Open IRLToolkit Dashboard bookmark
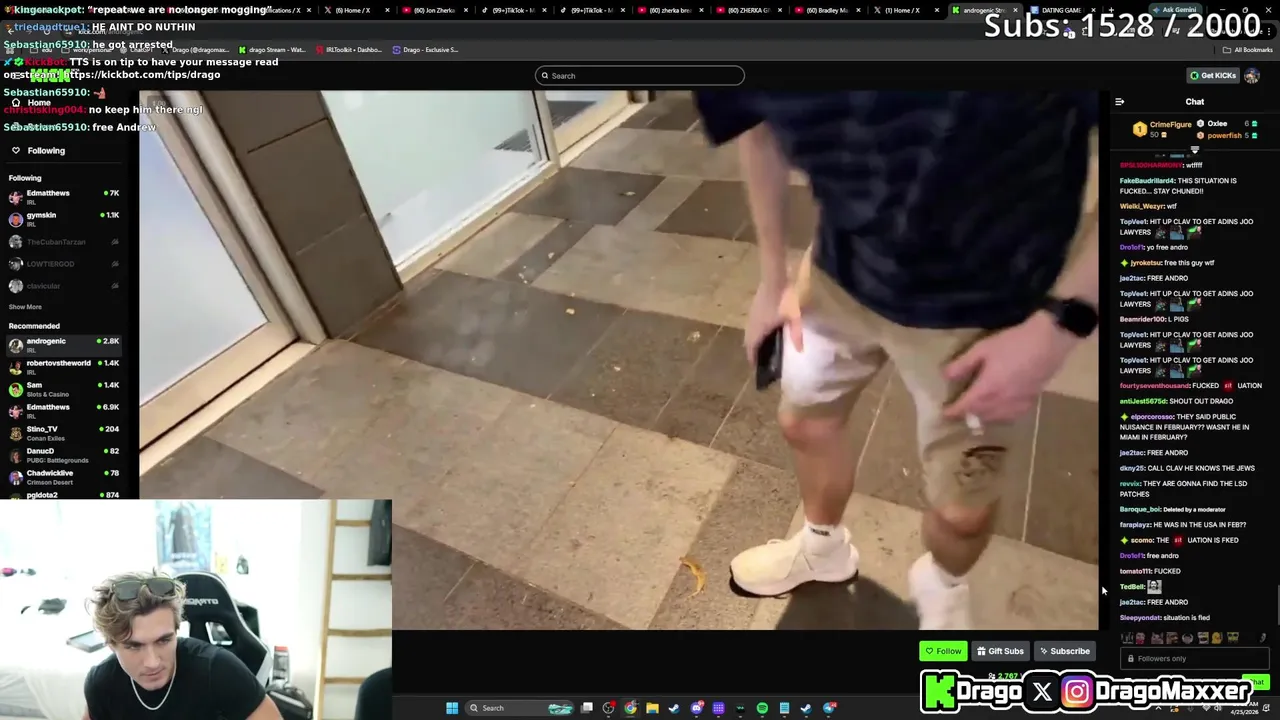Screen dimensions: 1280x720 [349, 49]
